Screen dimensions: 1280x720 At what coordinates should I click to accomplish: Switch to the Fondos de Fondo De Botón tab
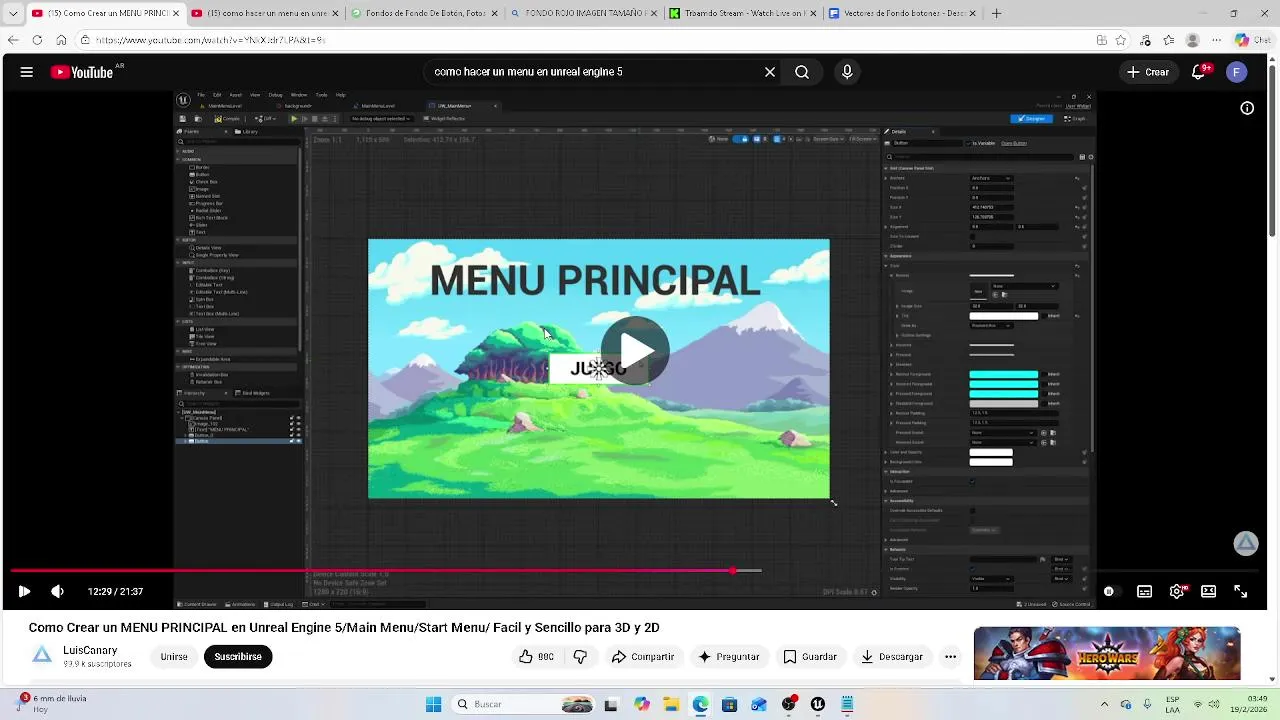click(x=423, y=13)
